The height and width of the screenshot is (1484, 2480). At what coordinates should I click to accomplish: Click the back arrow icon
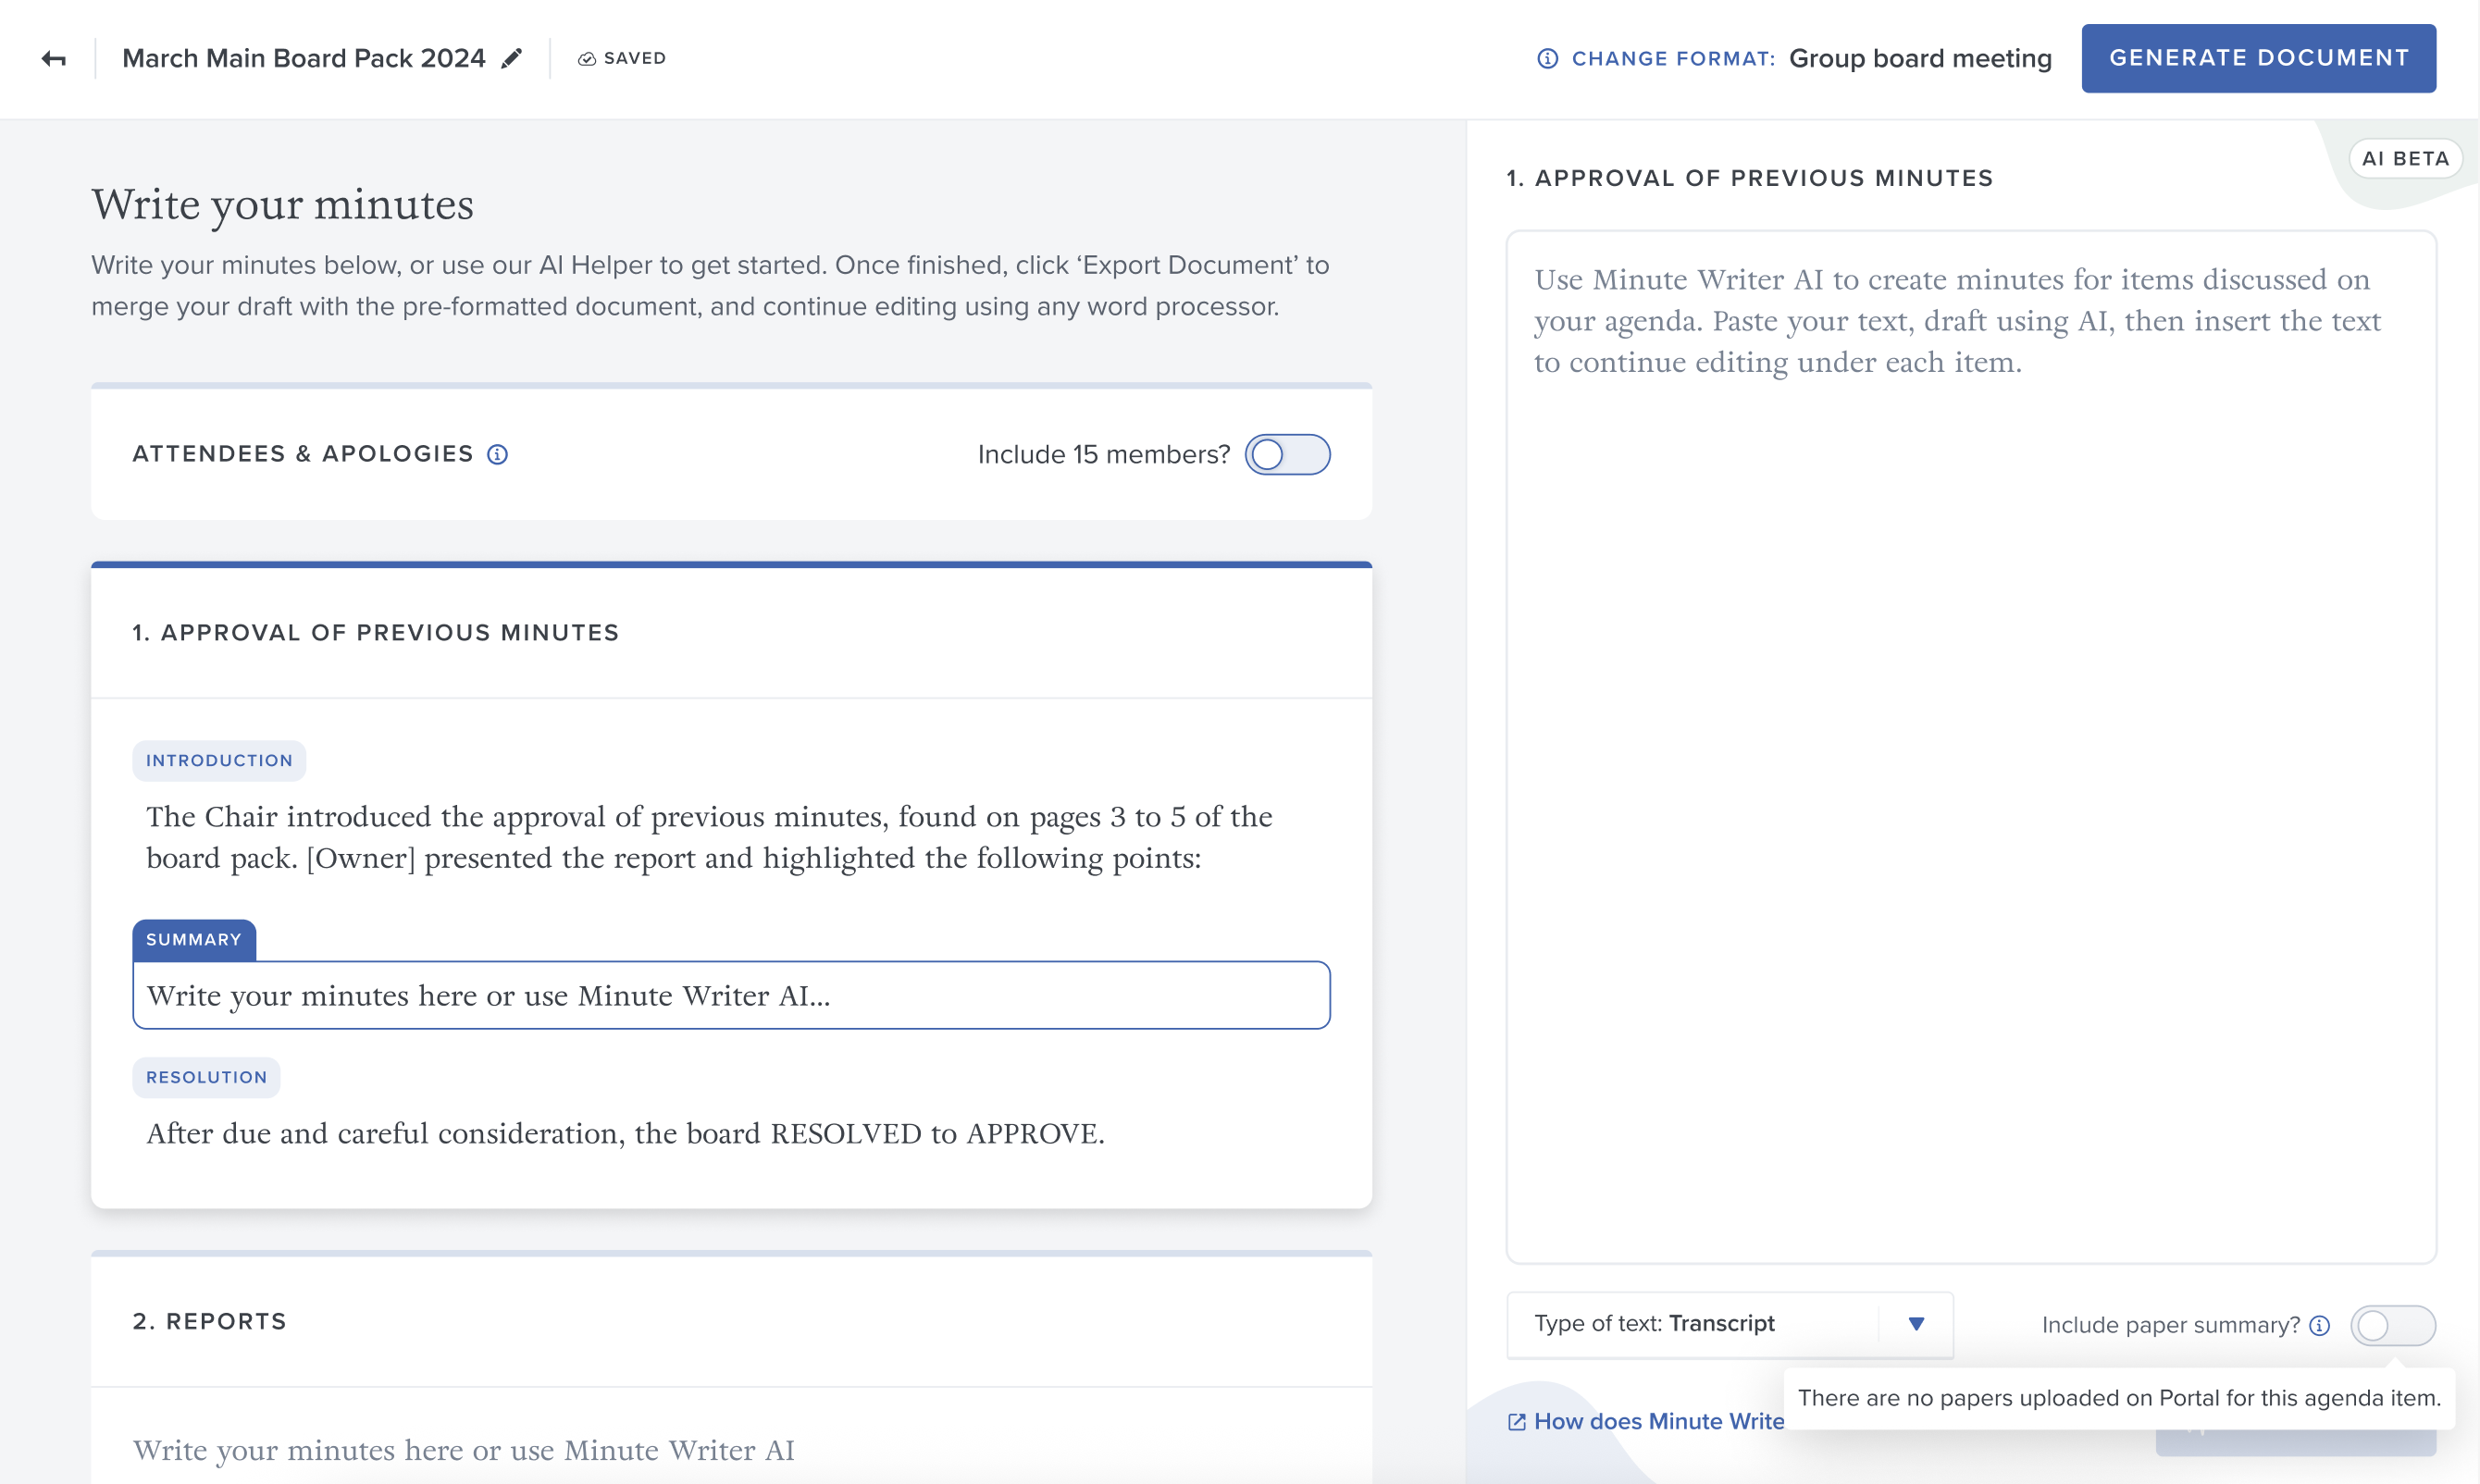pyautogui.click(x=54, y=59)
